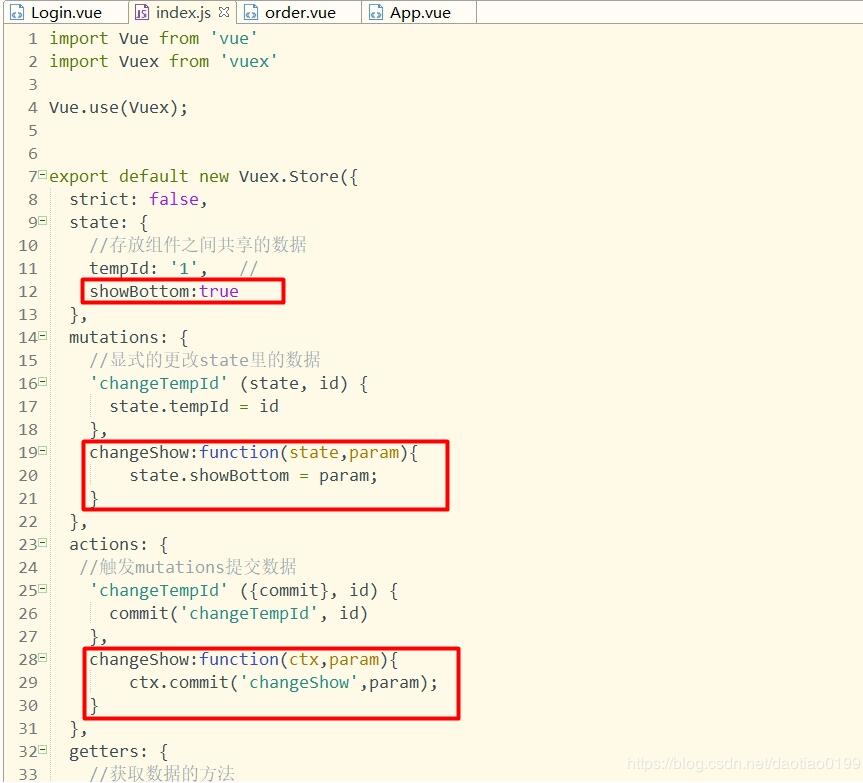Switch to the Login.vue tab
Screen dimensions: 863x783
[66, 12]
